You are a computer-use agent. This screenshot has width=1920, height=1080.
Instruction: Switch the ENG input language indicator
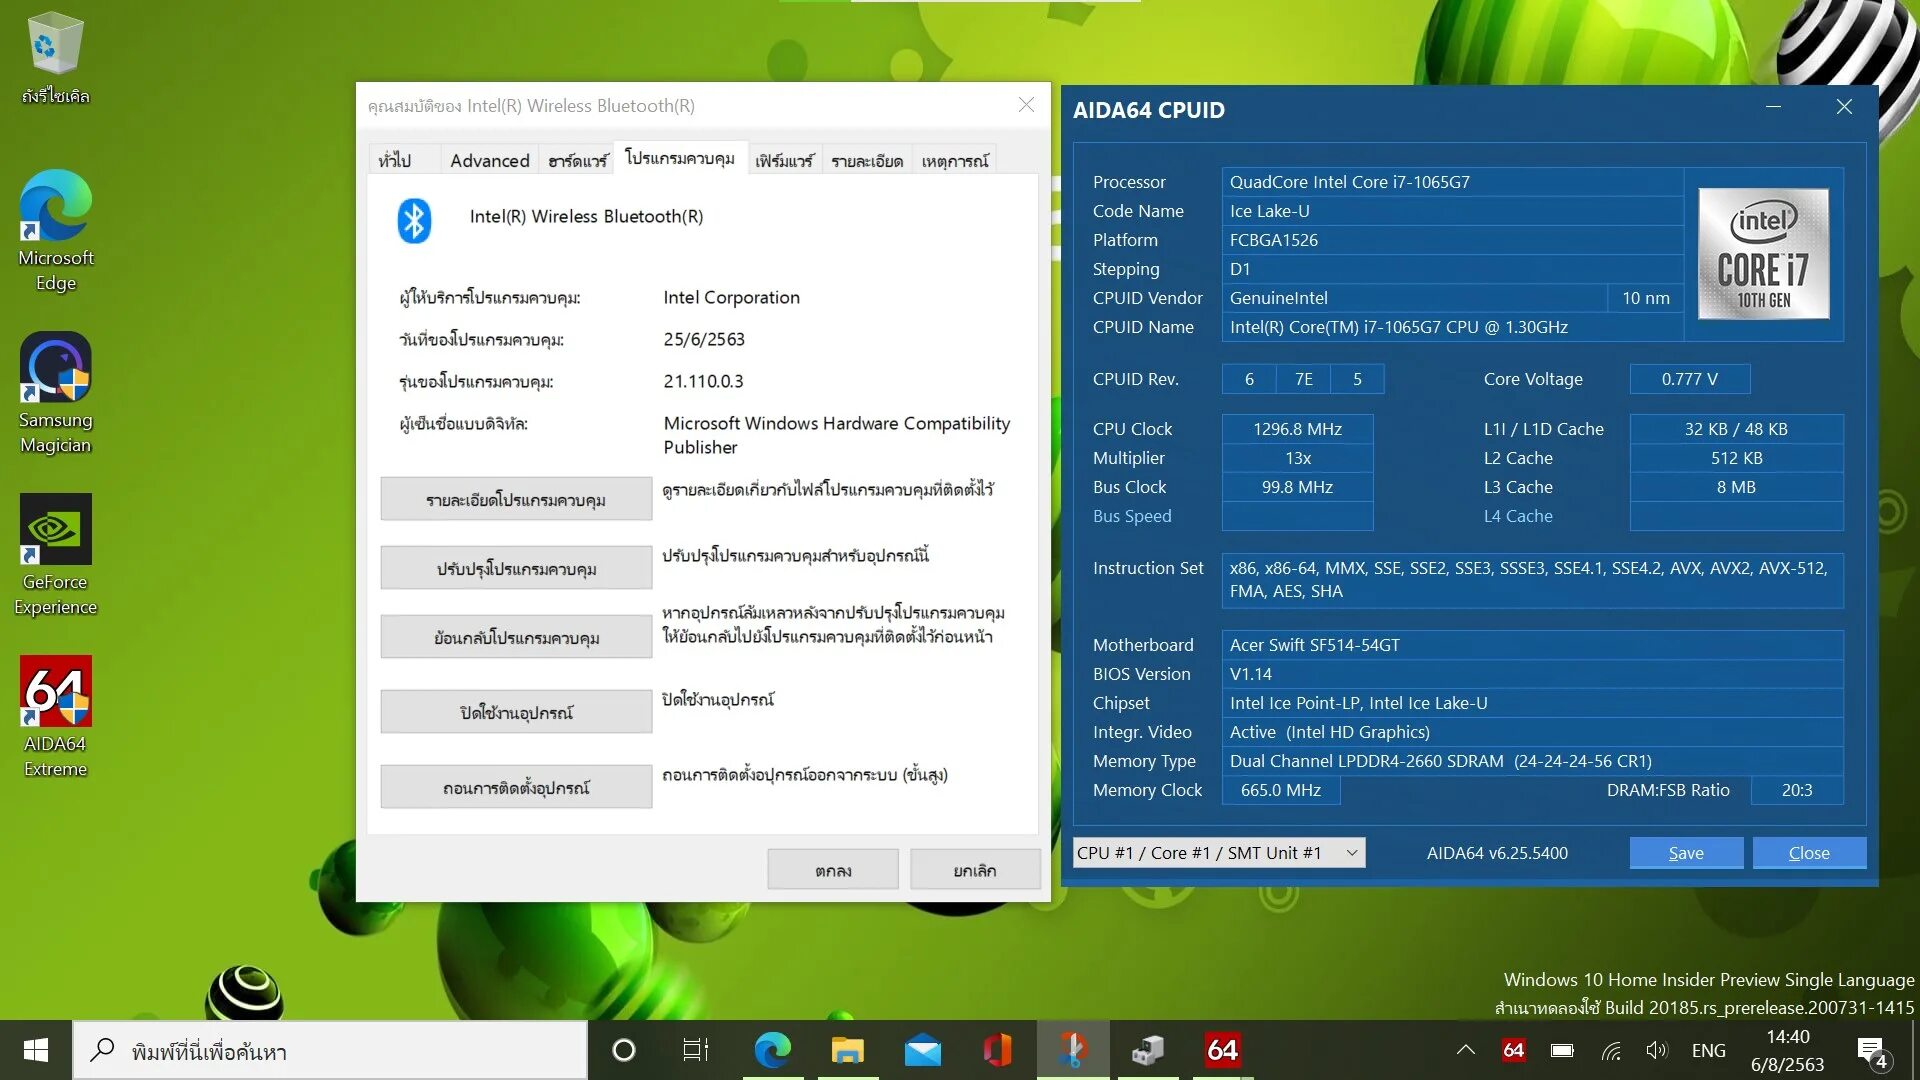click(x=1708, y=1050)
